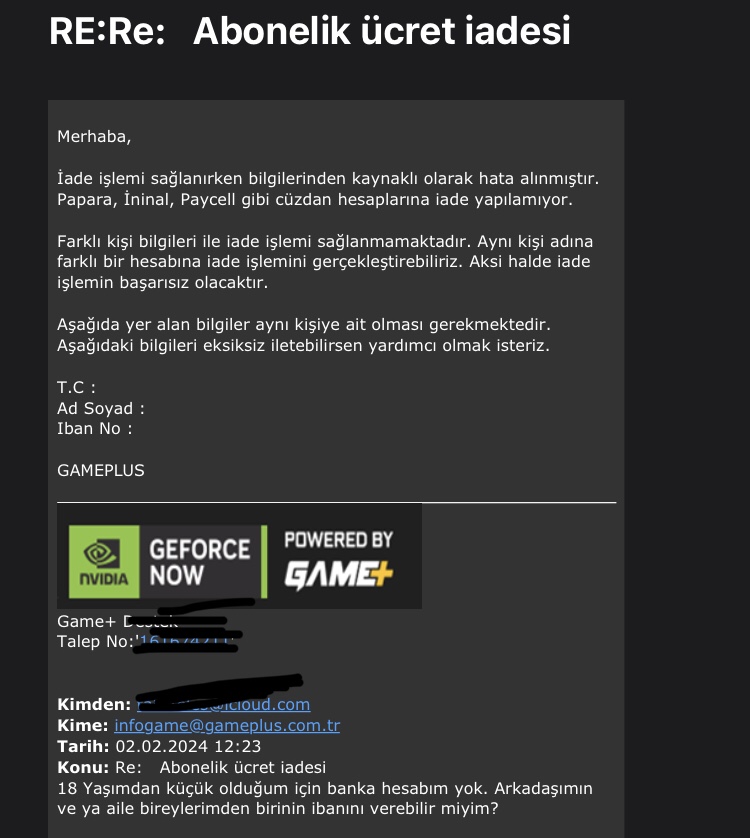Click the quoted message starting '18 Yaşımdan küçük'
The width and height of the screenshot is (750, 838).
[x=324, y=798]
